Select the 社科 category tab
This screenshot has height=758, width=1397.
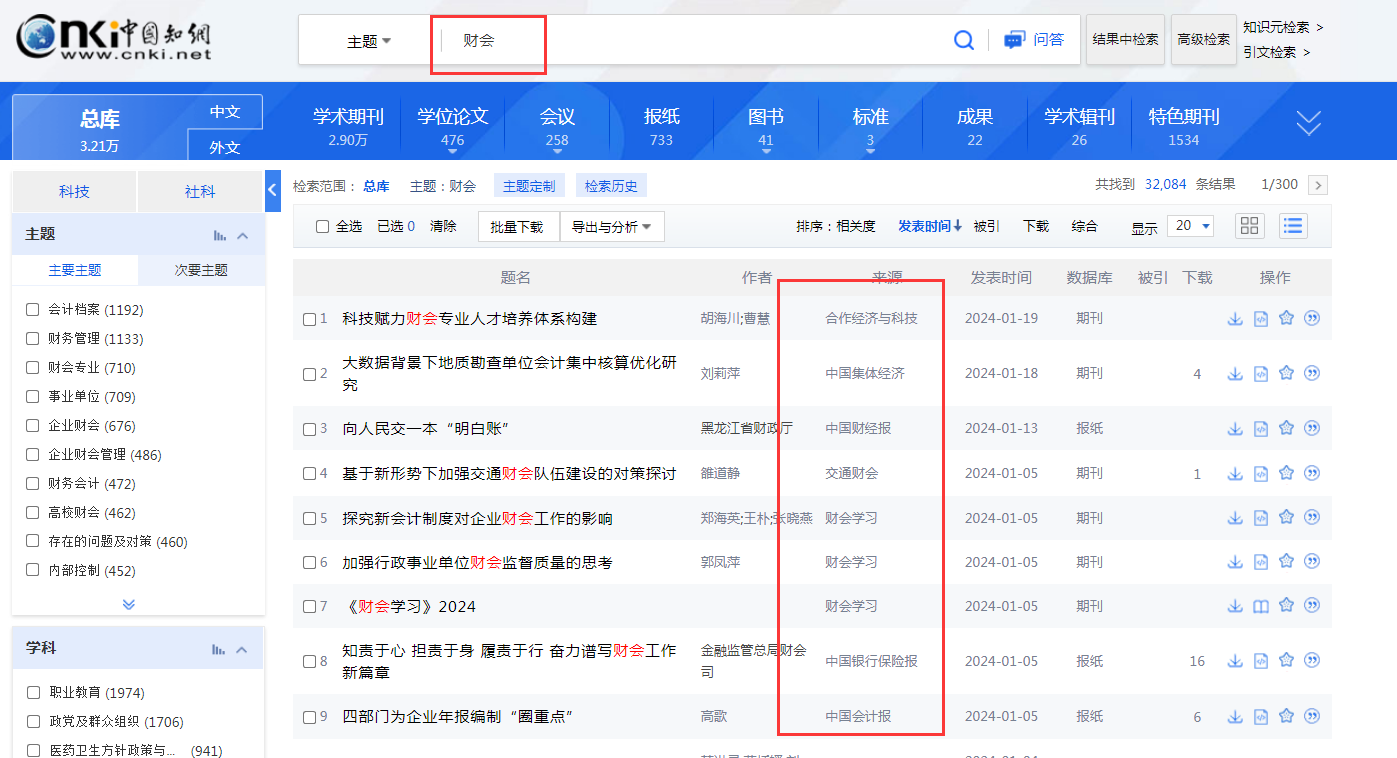coord(200,191)
